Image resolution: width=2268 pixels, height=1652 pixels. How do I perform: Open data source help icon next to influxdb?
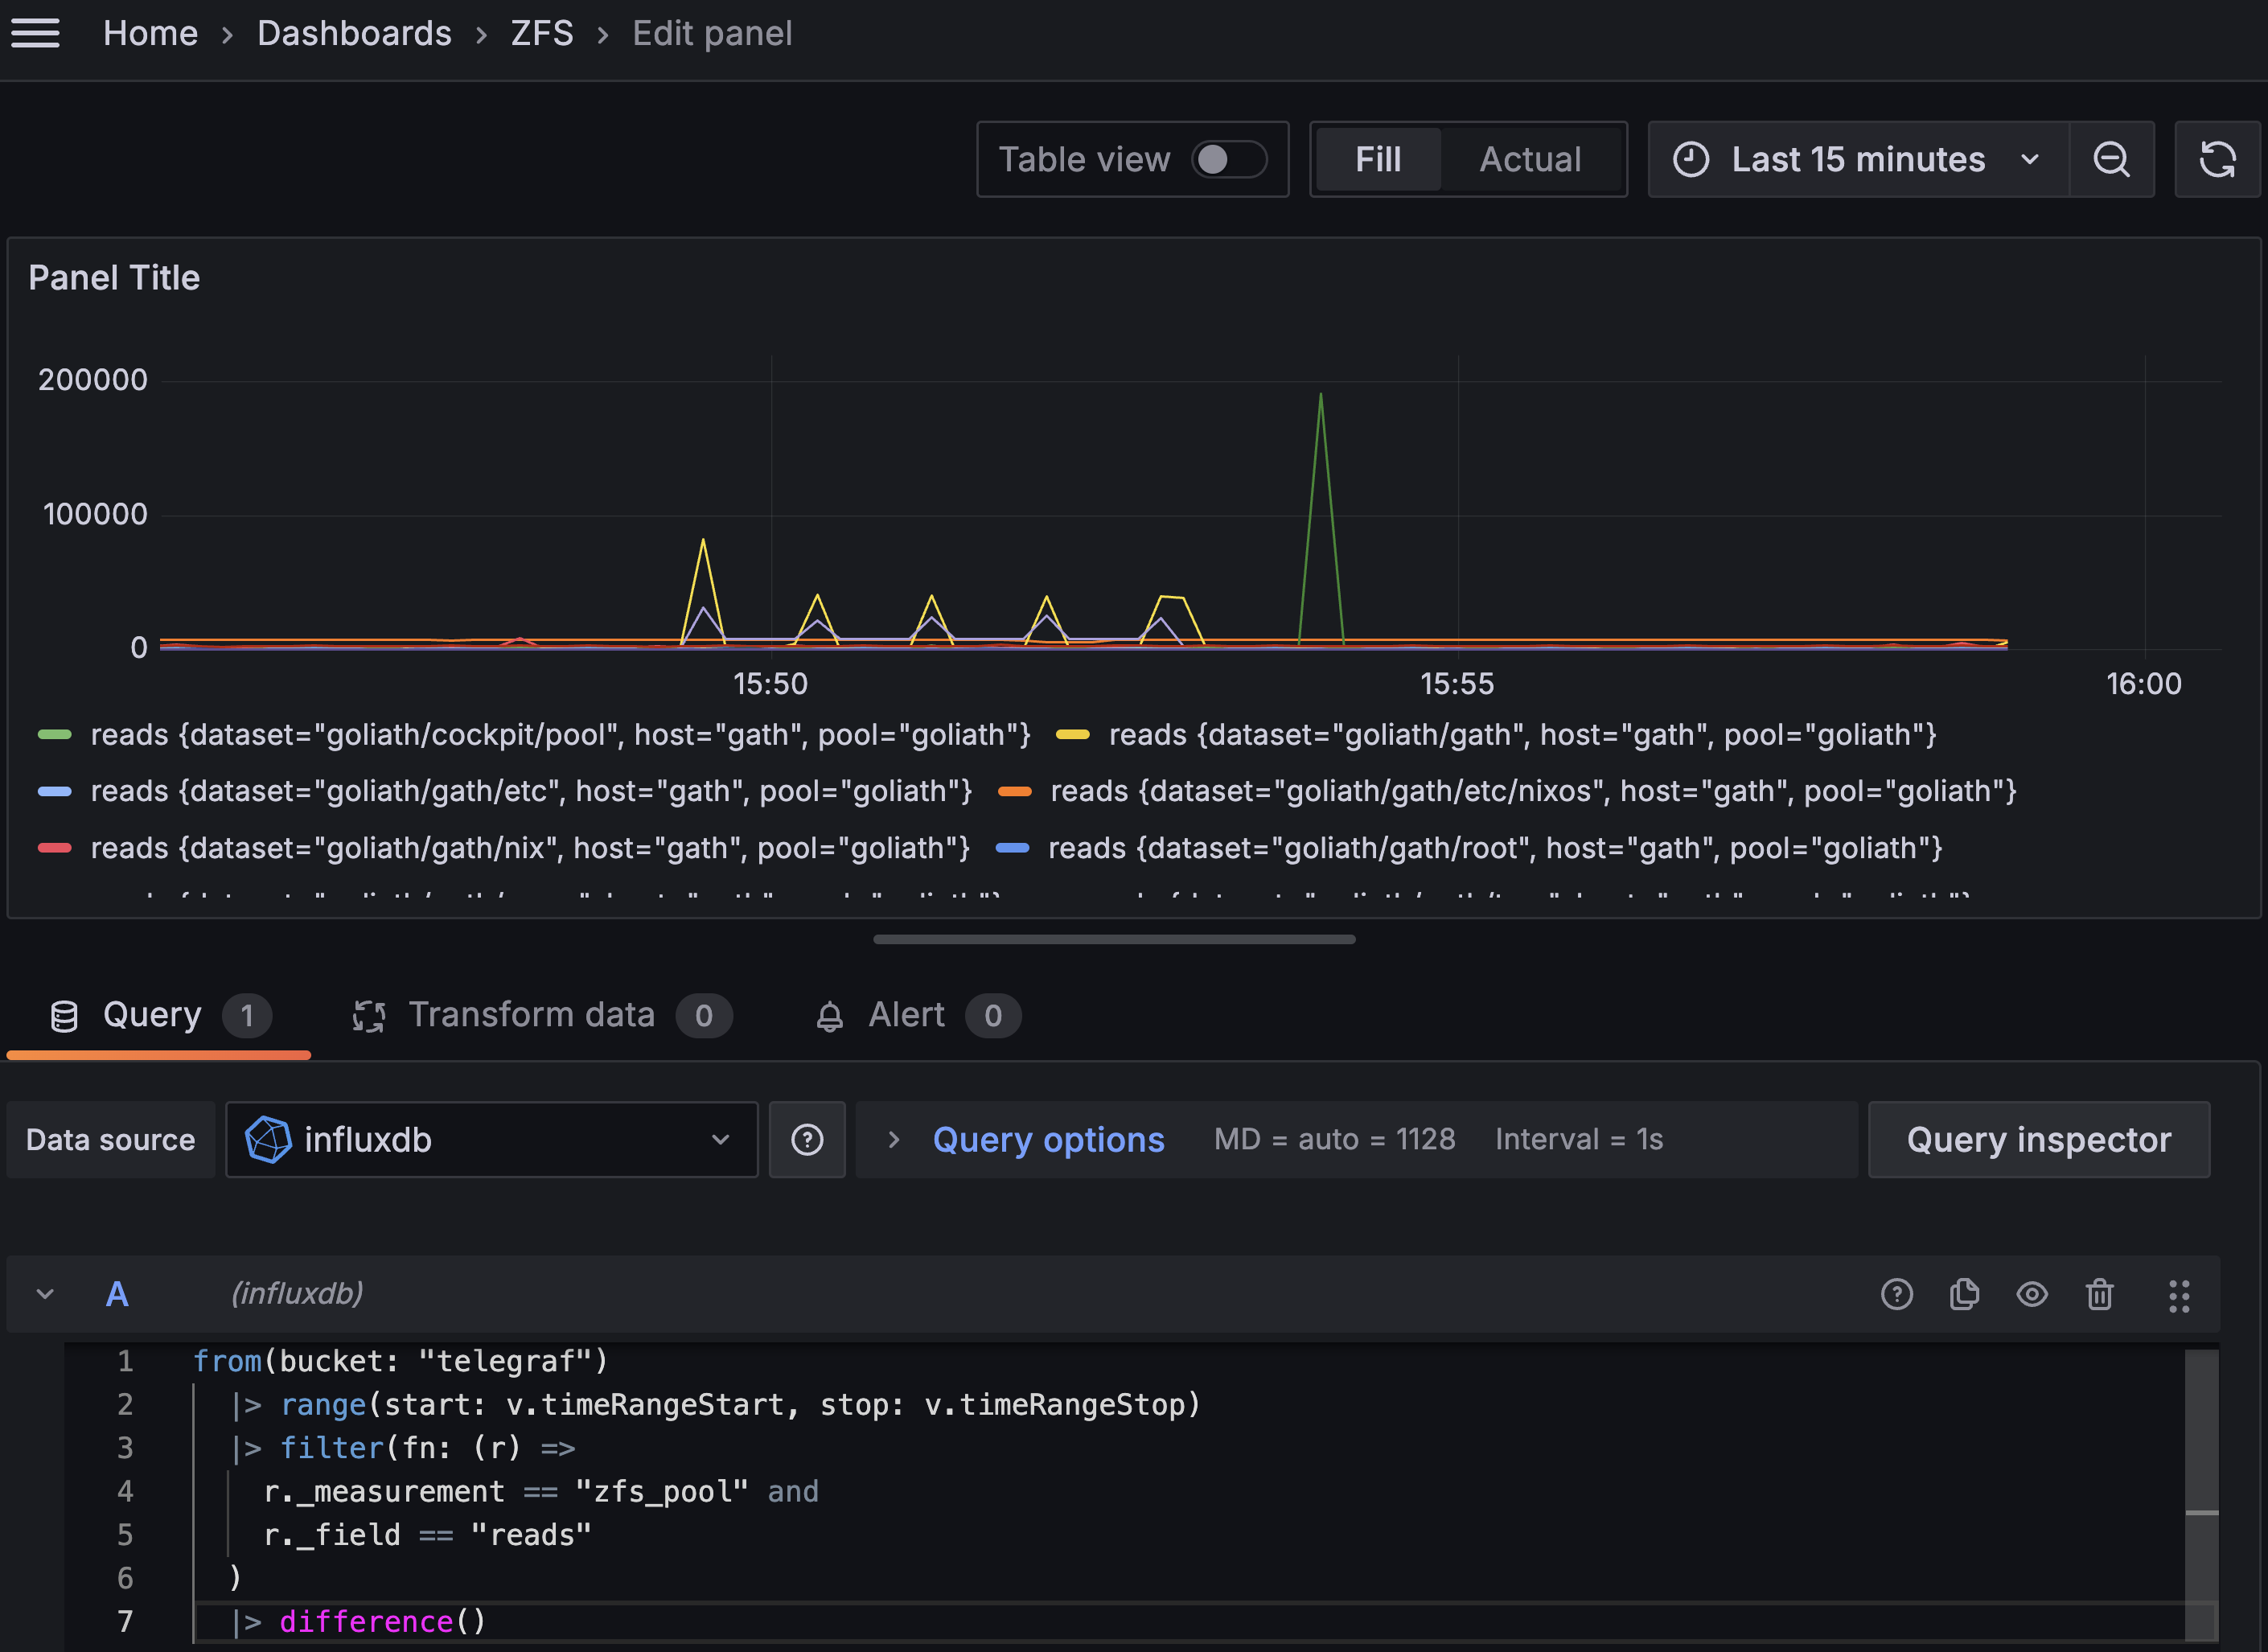[x=807, y=1139]
